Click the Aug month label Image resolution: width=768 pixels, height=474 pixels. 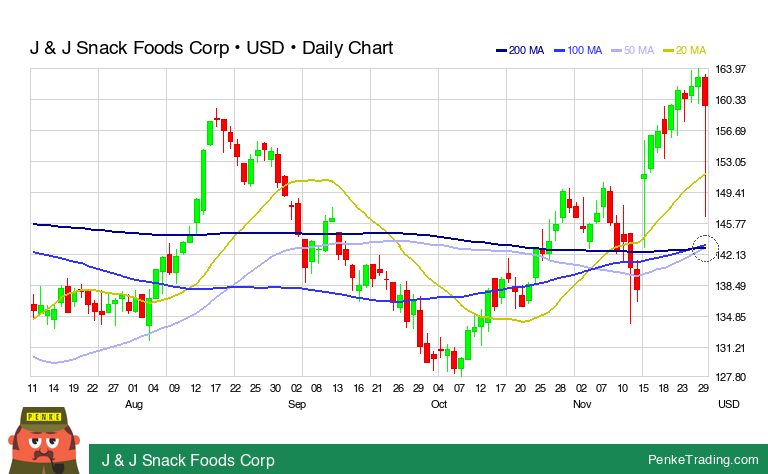click(x=134, y=404)
